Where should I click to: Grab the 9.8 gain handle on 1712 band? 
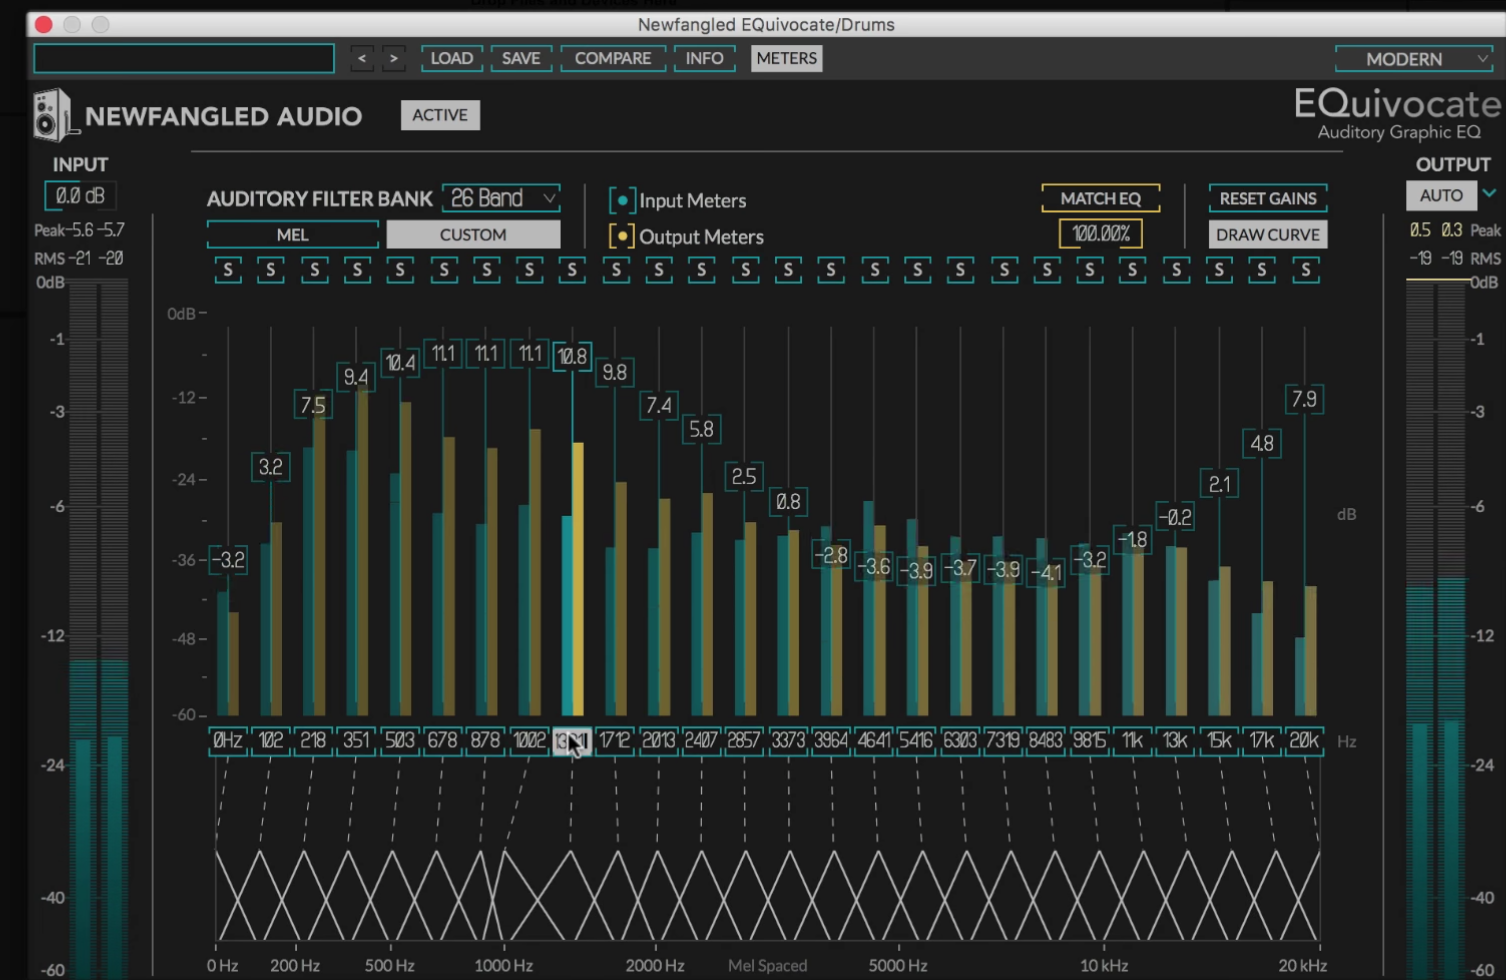pos(614,372)
